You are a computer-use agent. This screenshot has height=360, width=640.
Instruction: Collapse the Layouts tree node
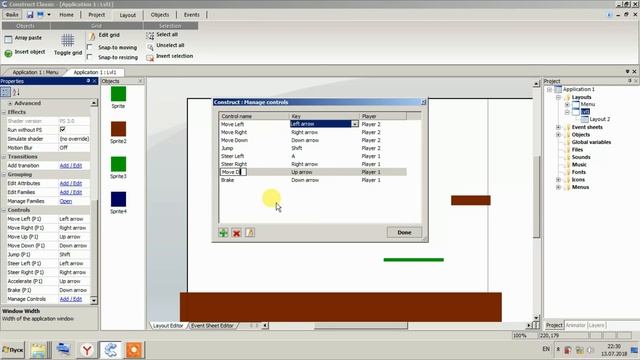[x=558, y=97]
